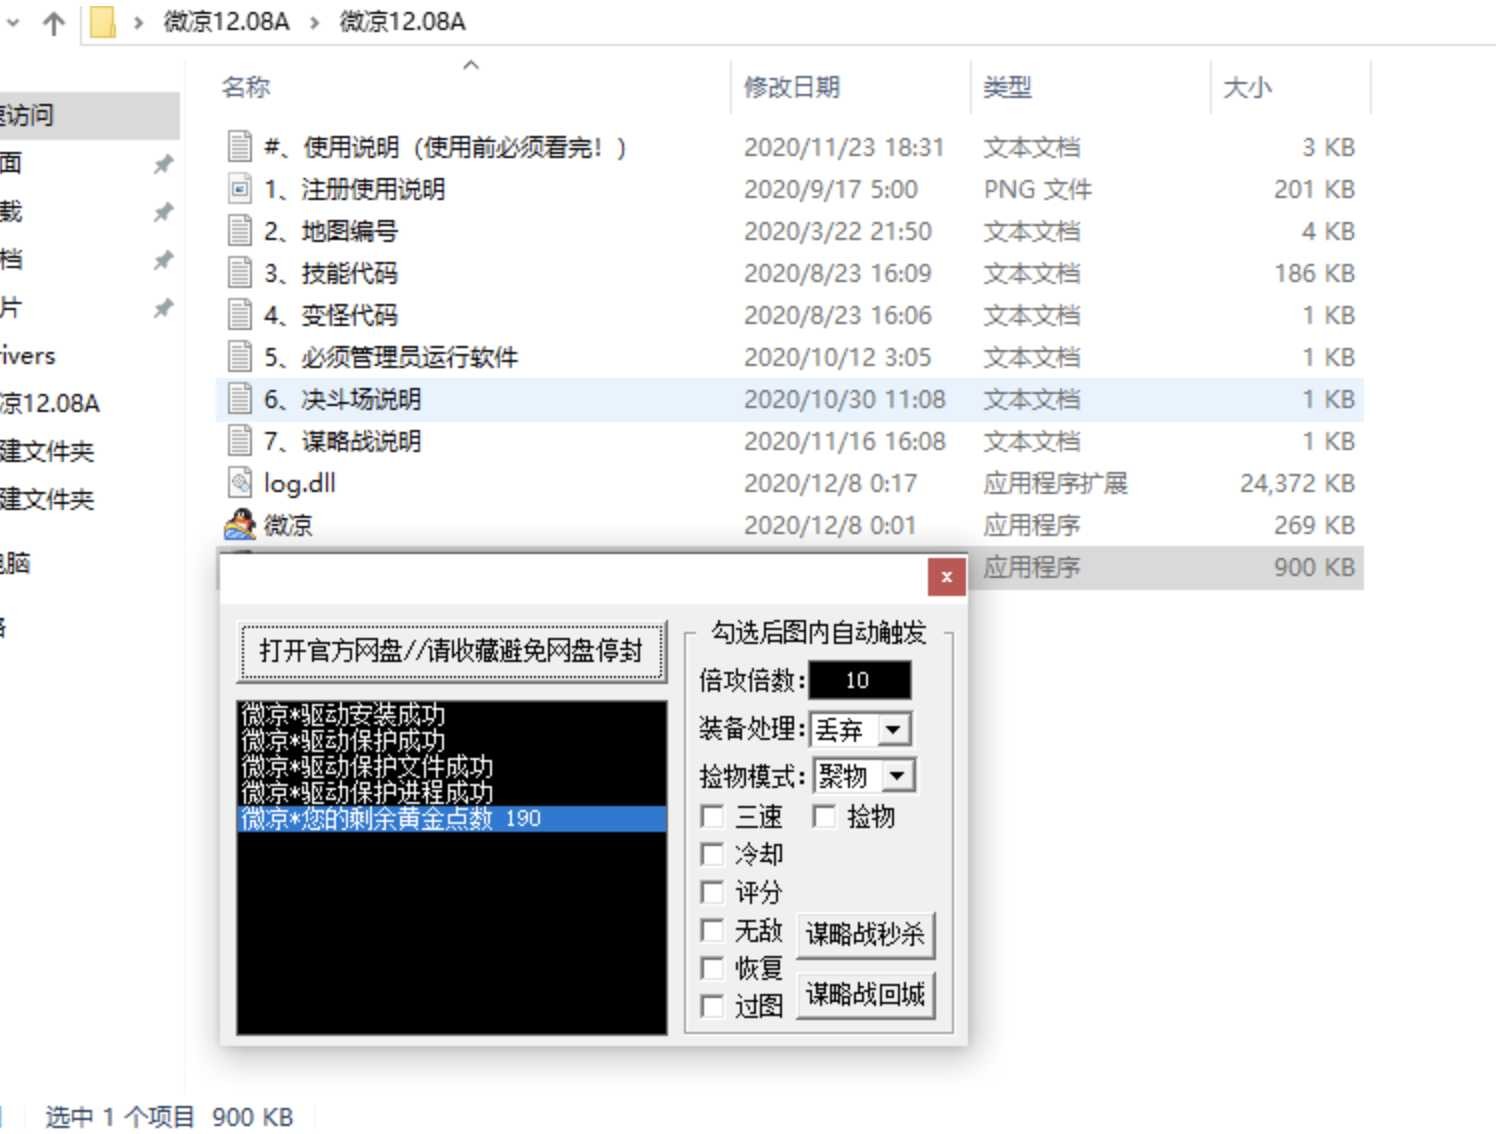Select log line 微凉*驱动保护文件成功
The height and width of the screenshot is (1134, 1496).
[x=367, y=767]
